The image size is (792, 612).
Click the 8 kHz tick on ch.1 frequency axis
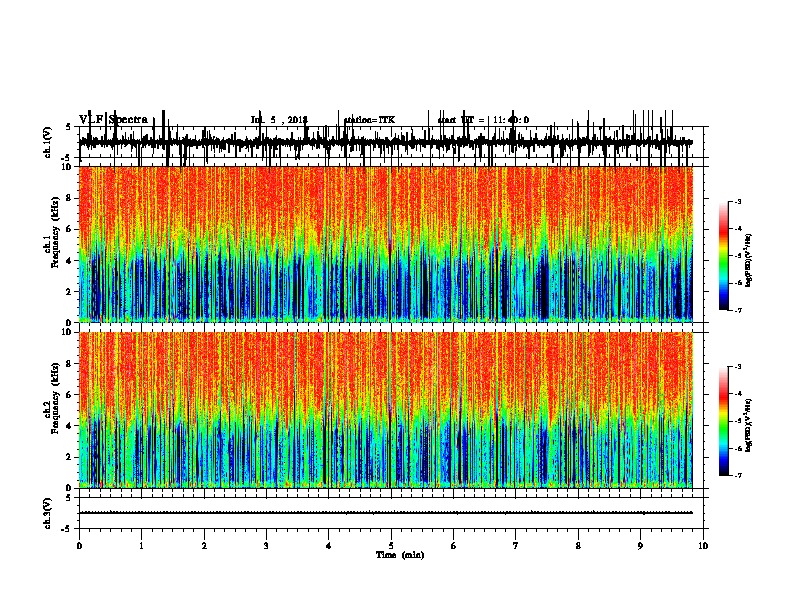(x=70, y=198)
